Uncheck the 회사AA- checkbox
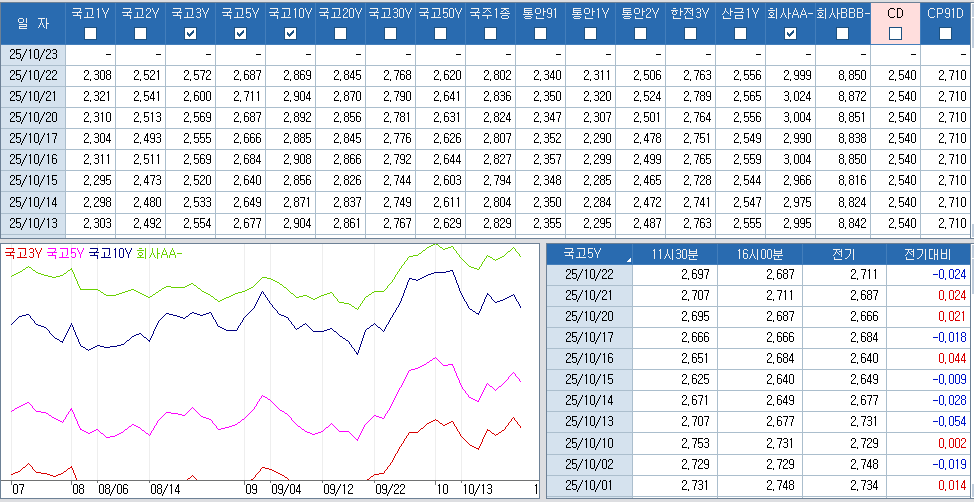 (x=791, y=34)
